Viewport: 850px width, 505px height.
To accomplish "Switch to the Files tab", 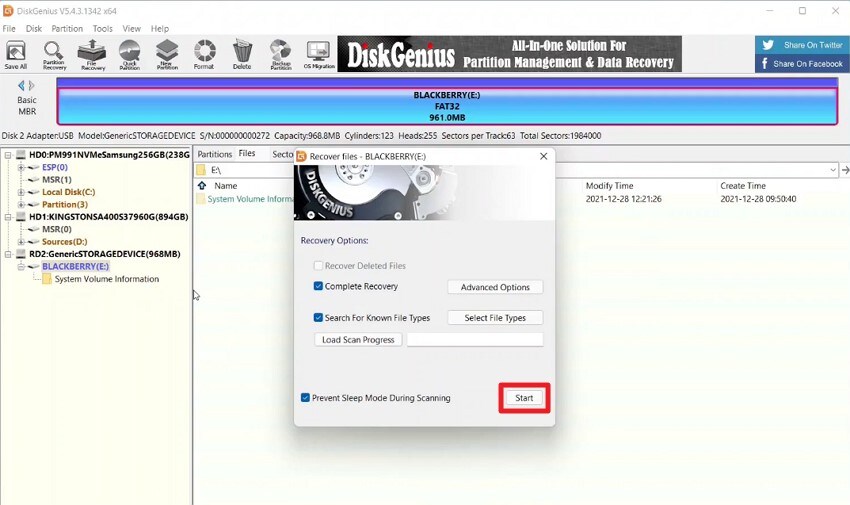I will tap(247, 153).
